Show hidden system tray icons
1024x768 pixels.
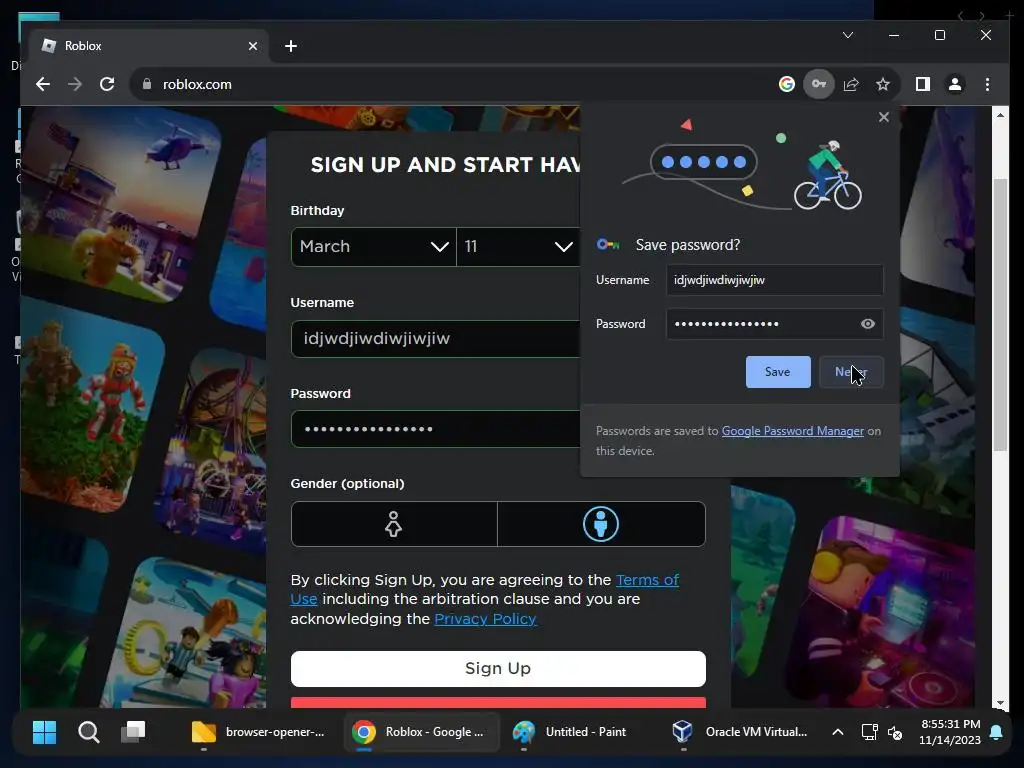tap(838, 732)
